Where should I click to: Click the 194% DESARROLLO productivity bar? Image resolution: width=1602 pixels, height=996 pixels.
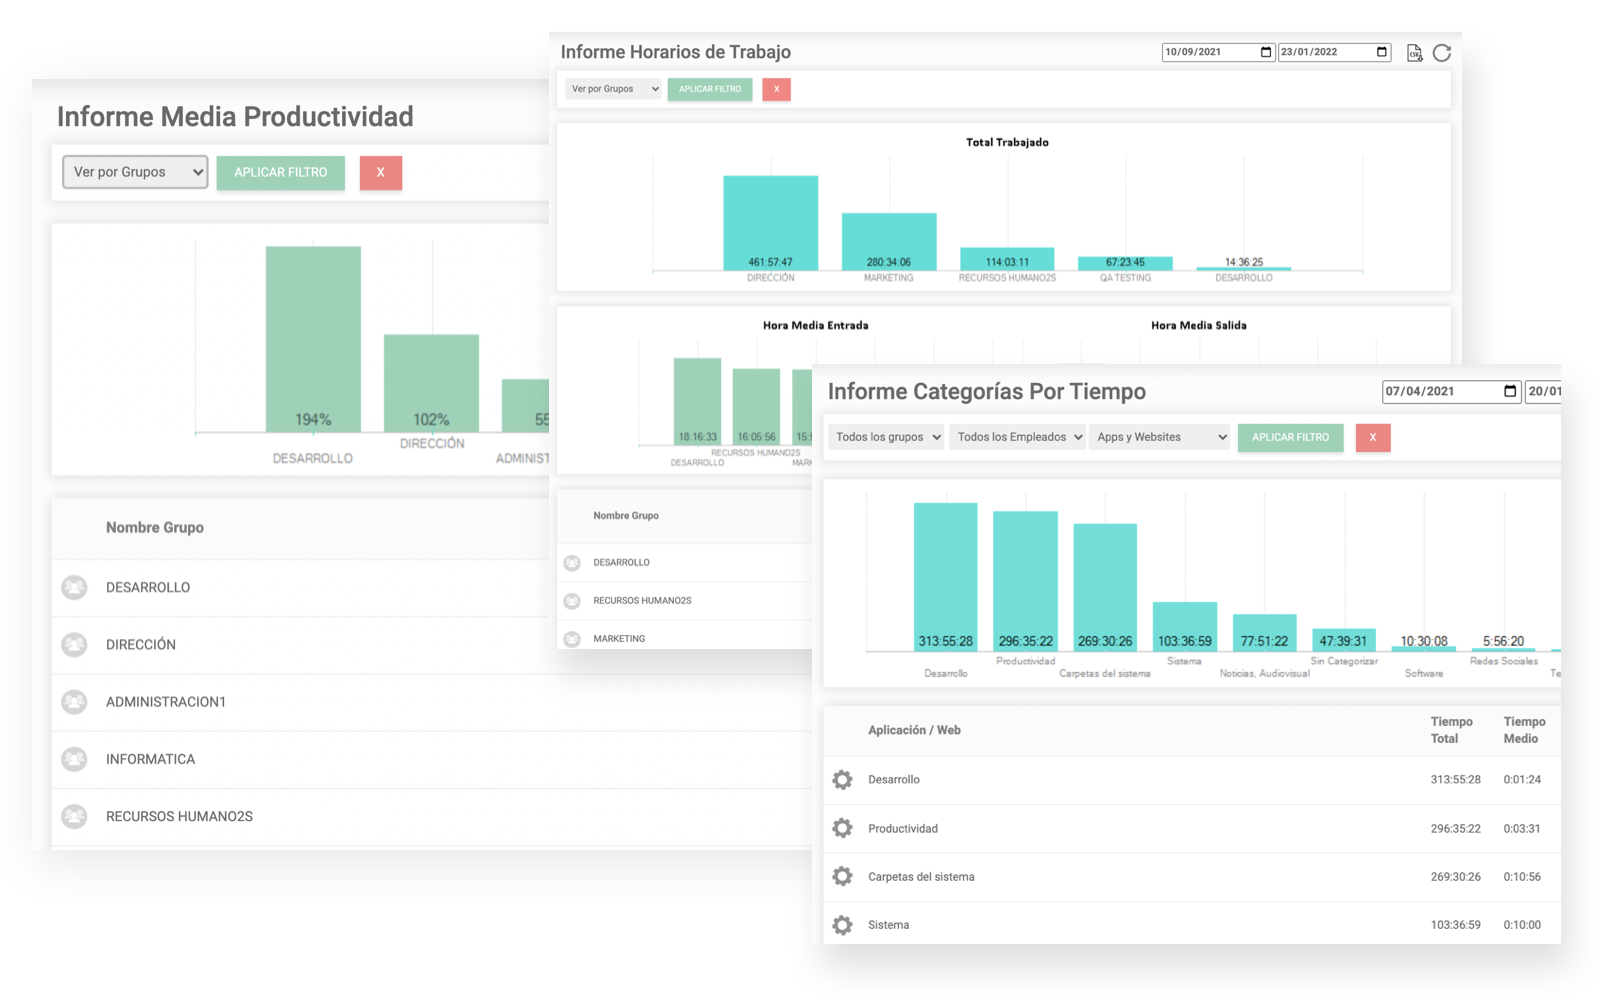point(313,339)
